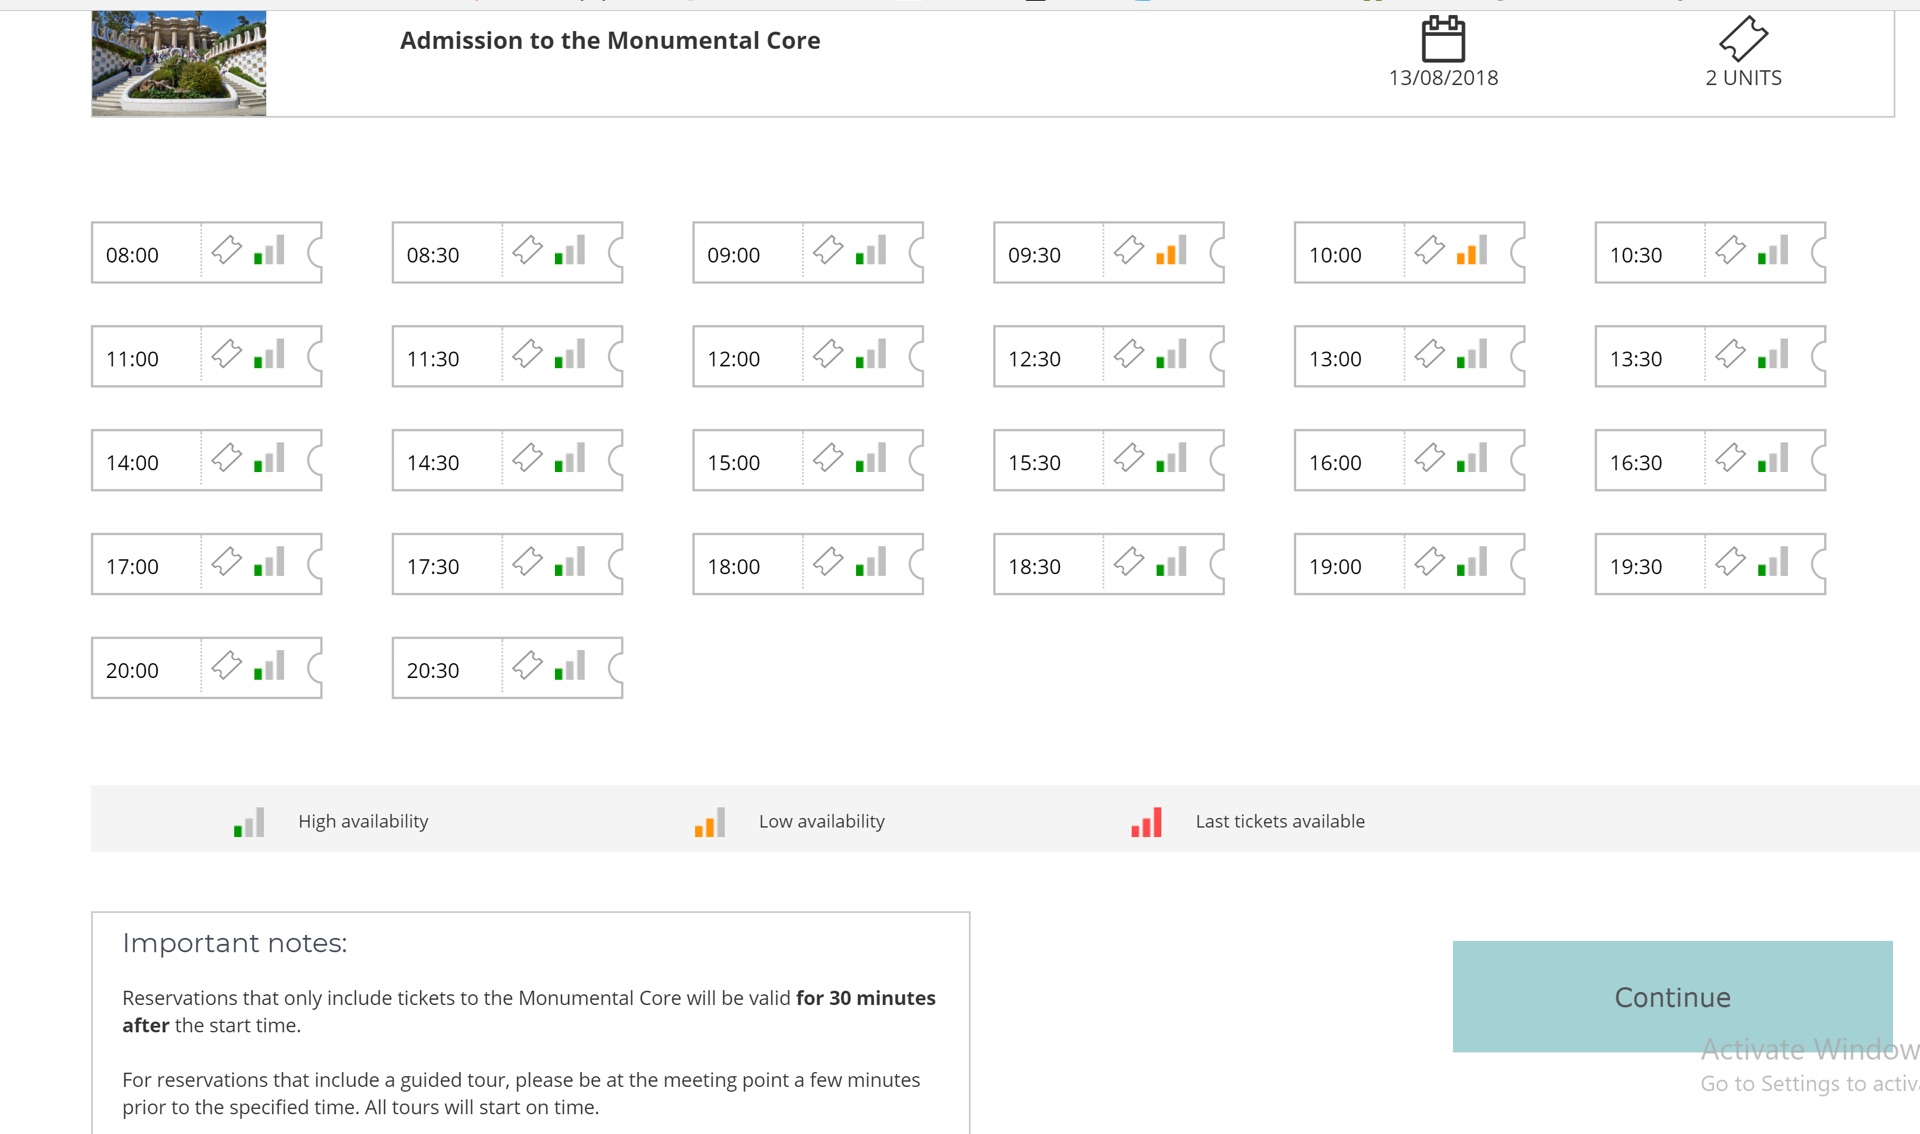Click the ticket icon in the 16:30 slot
1920x1134 pixels.
tap(1731, 457)
